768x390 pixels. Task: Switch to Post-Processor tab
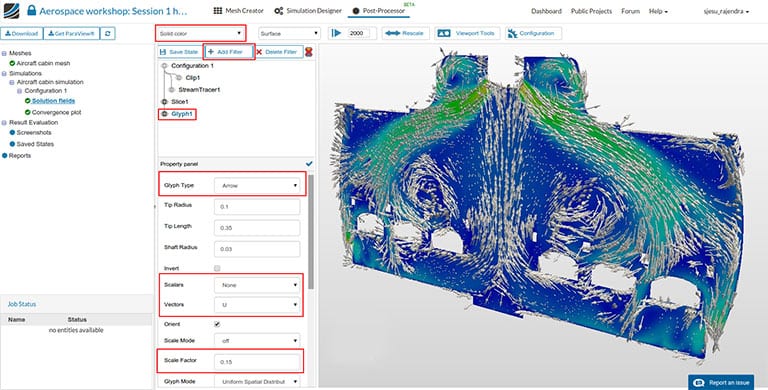tap(379, 10)
